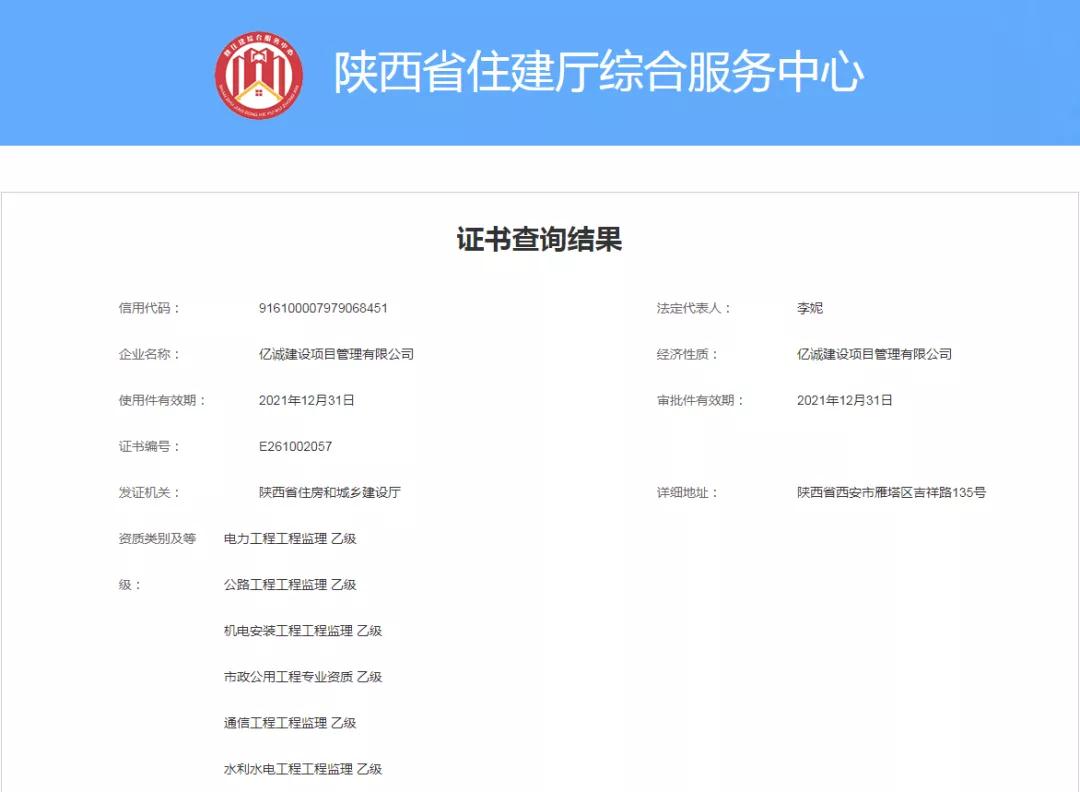Image resolution: width=1080 pixels, height=792 pixels.
Task: Click the qualification entry 电力工程工程监理 乙级
Action: (291, 538)
